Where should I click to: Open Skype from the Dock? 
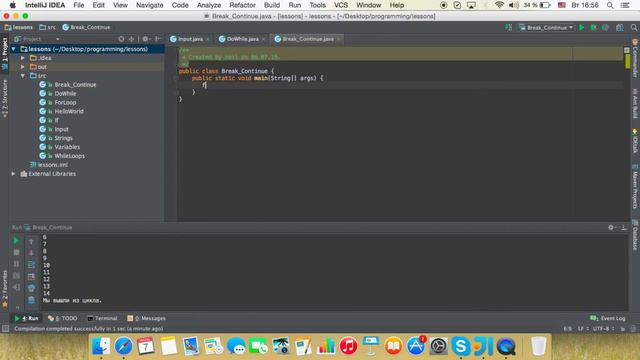click(461, 347)
